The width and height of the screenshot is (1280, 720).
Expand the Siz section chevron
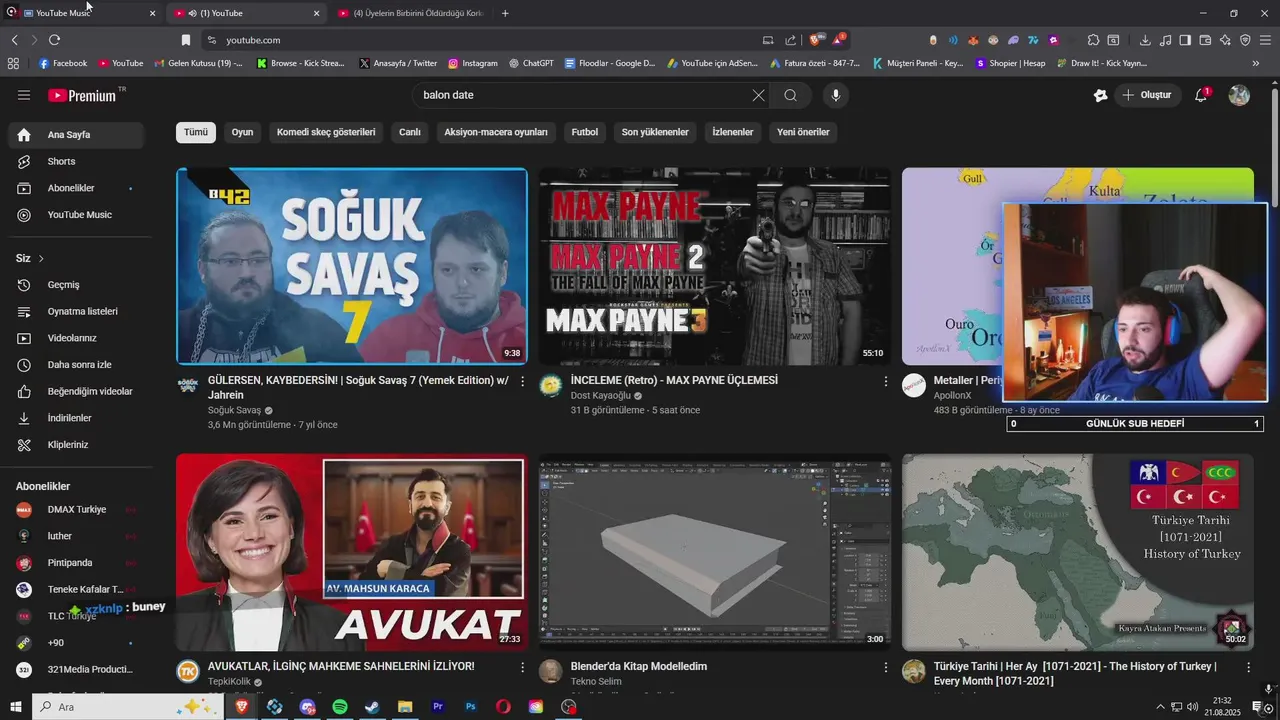(41, 259)
